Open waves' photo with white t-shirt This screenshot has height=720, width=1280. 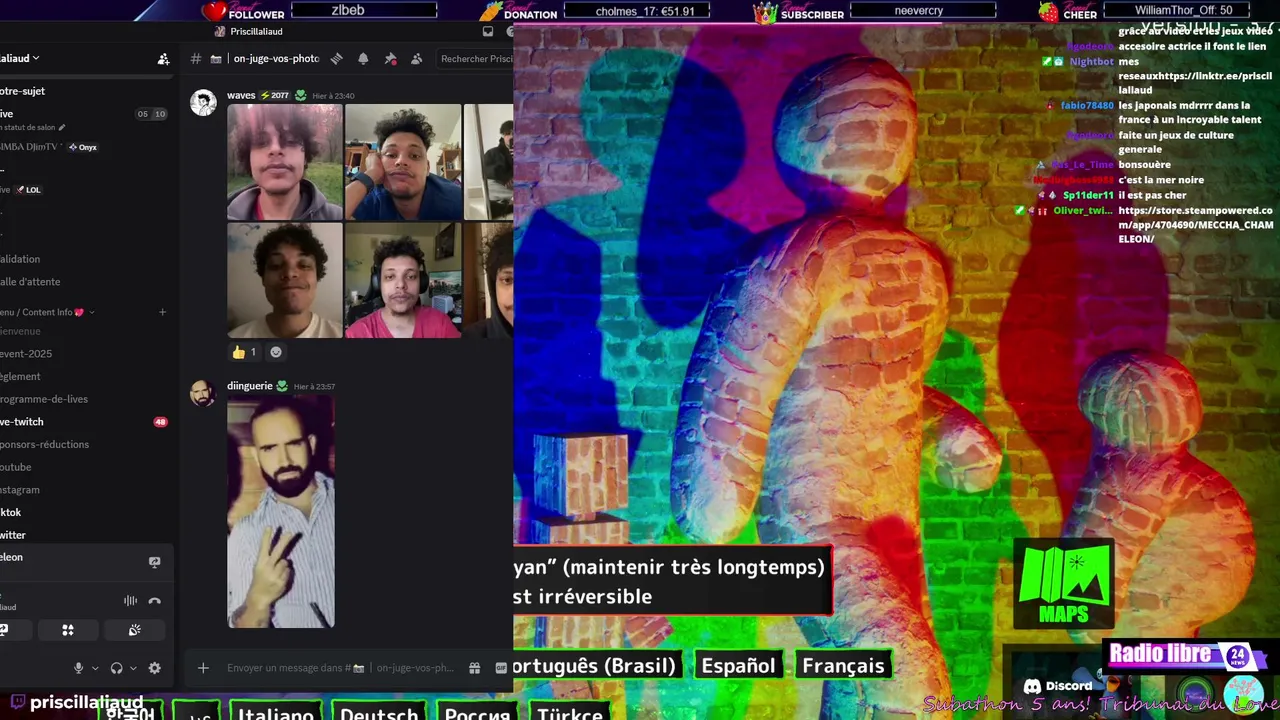(285, 280)
